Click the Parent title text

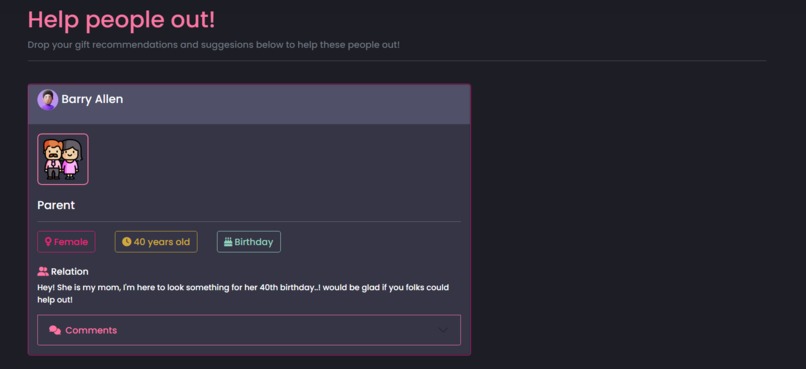click(56, 205)
